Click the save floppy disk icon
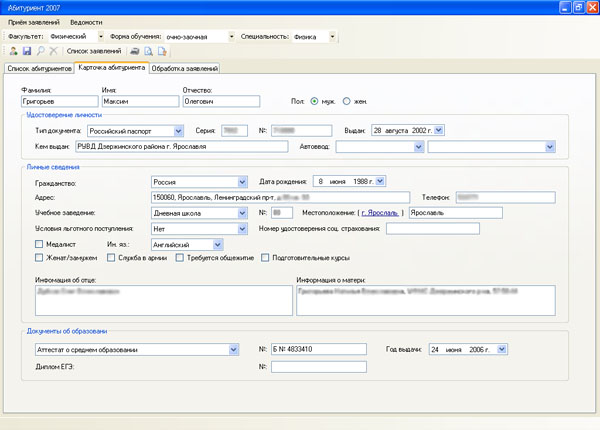600x430 pixels. click(x=26, y=50)
